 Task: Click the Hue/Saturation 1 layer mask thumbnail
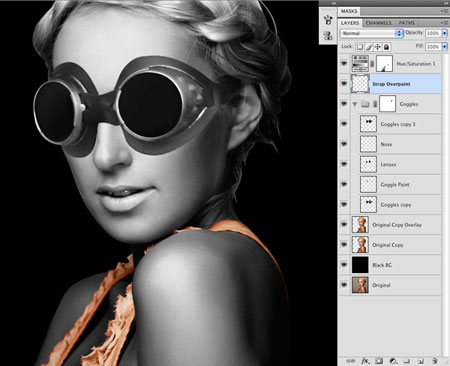coord(384,63)
